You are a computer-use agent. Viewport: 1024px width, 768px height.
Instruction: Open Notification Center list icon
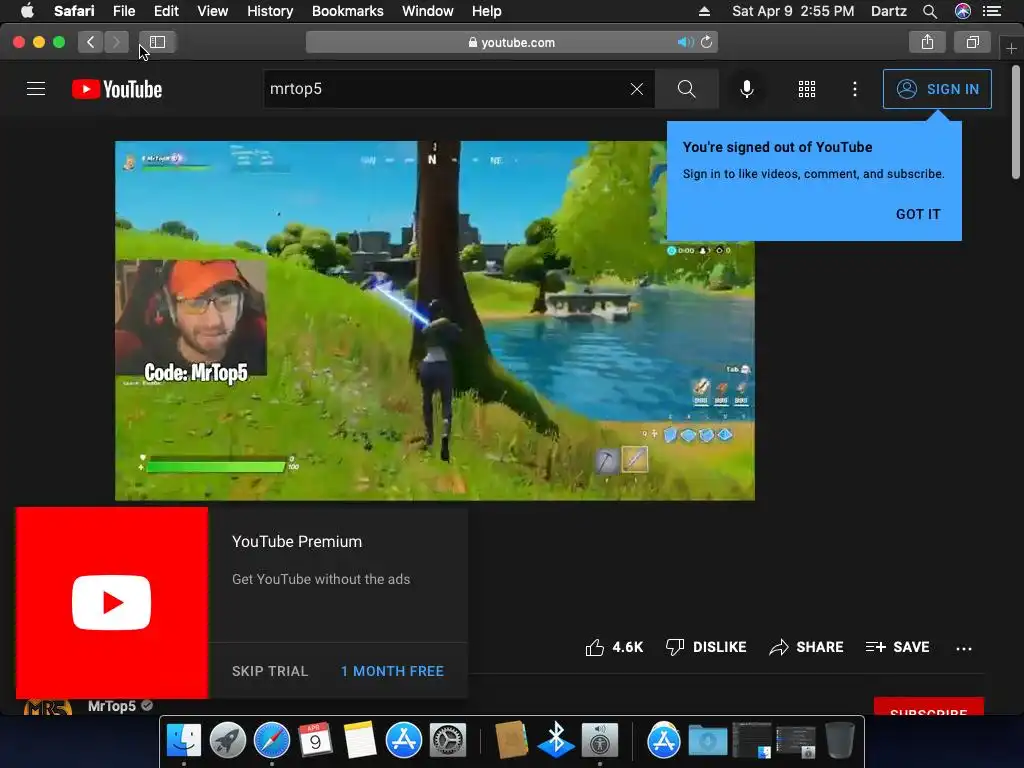coord(992,11)
